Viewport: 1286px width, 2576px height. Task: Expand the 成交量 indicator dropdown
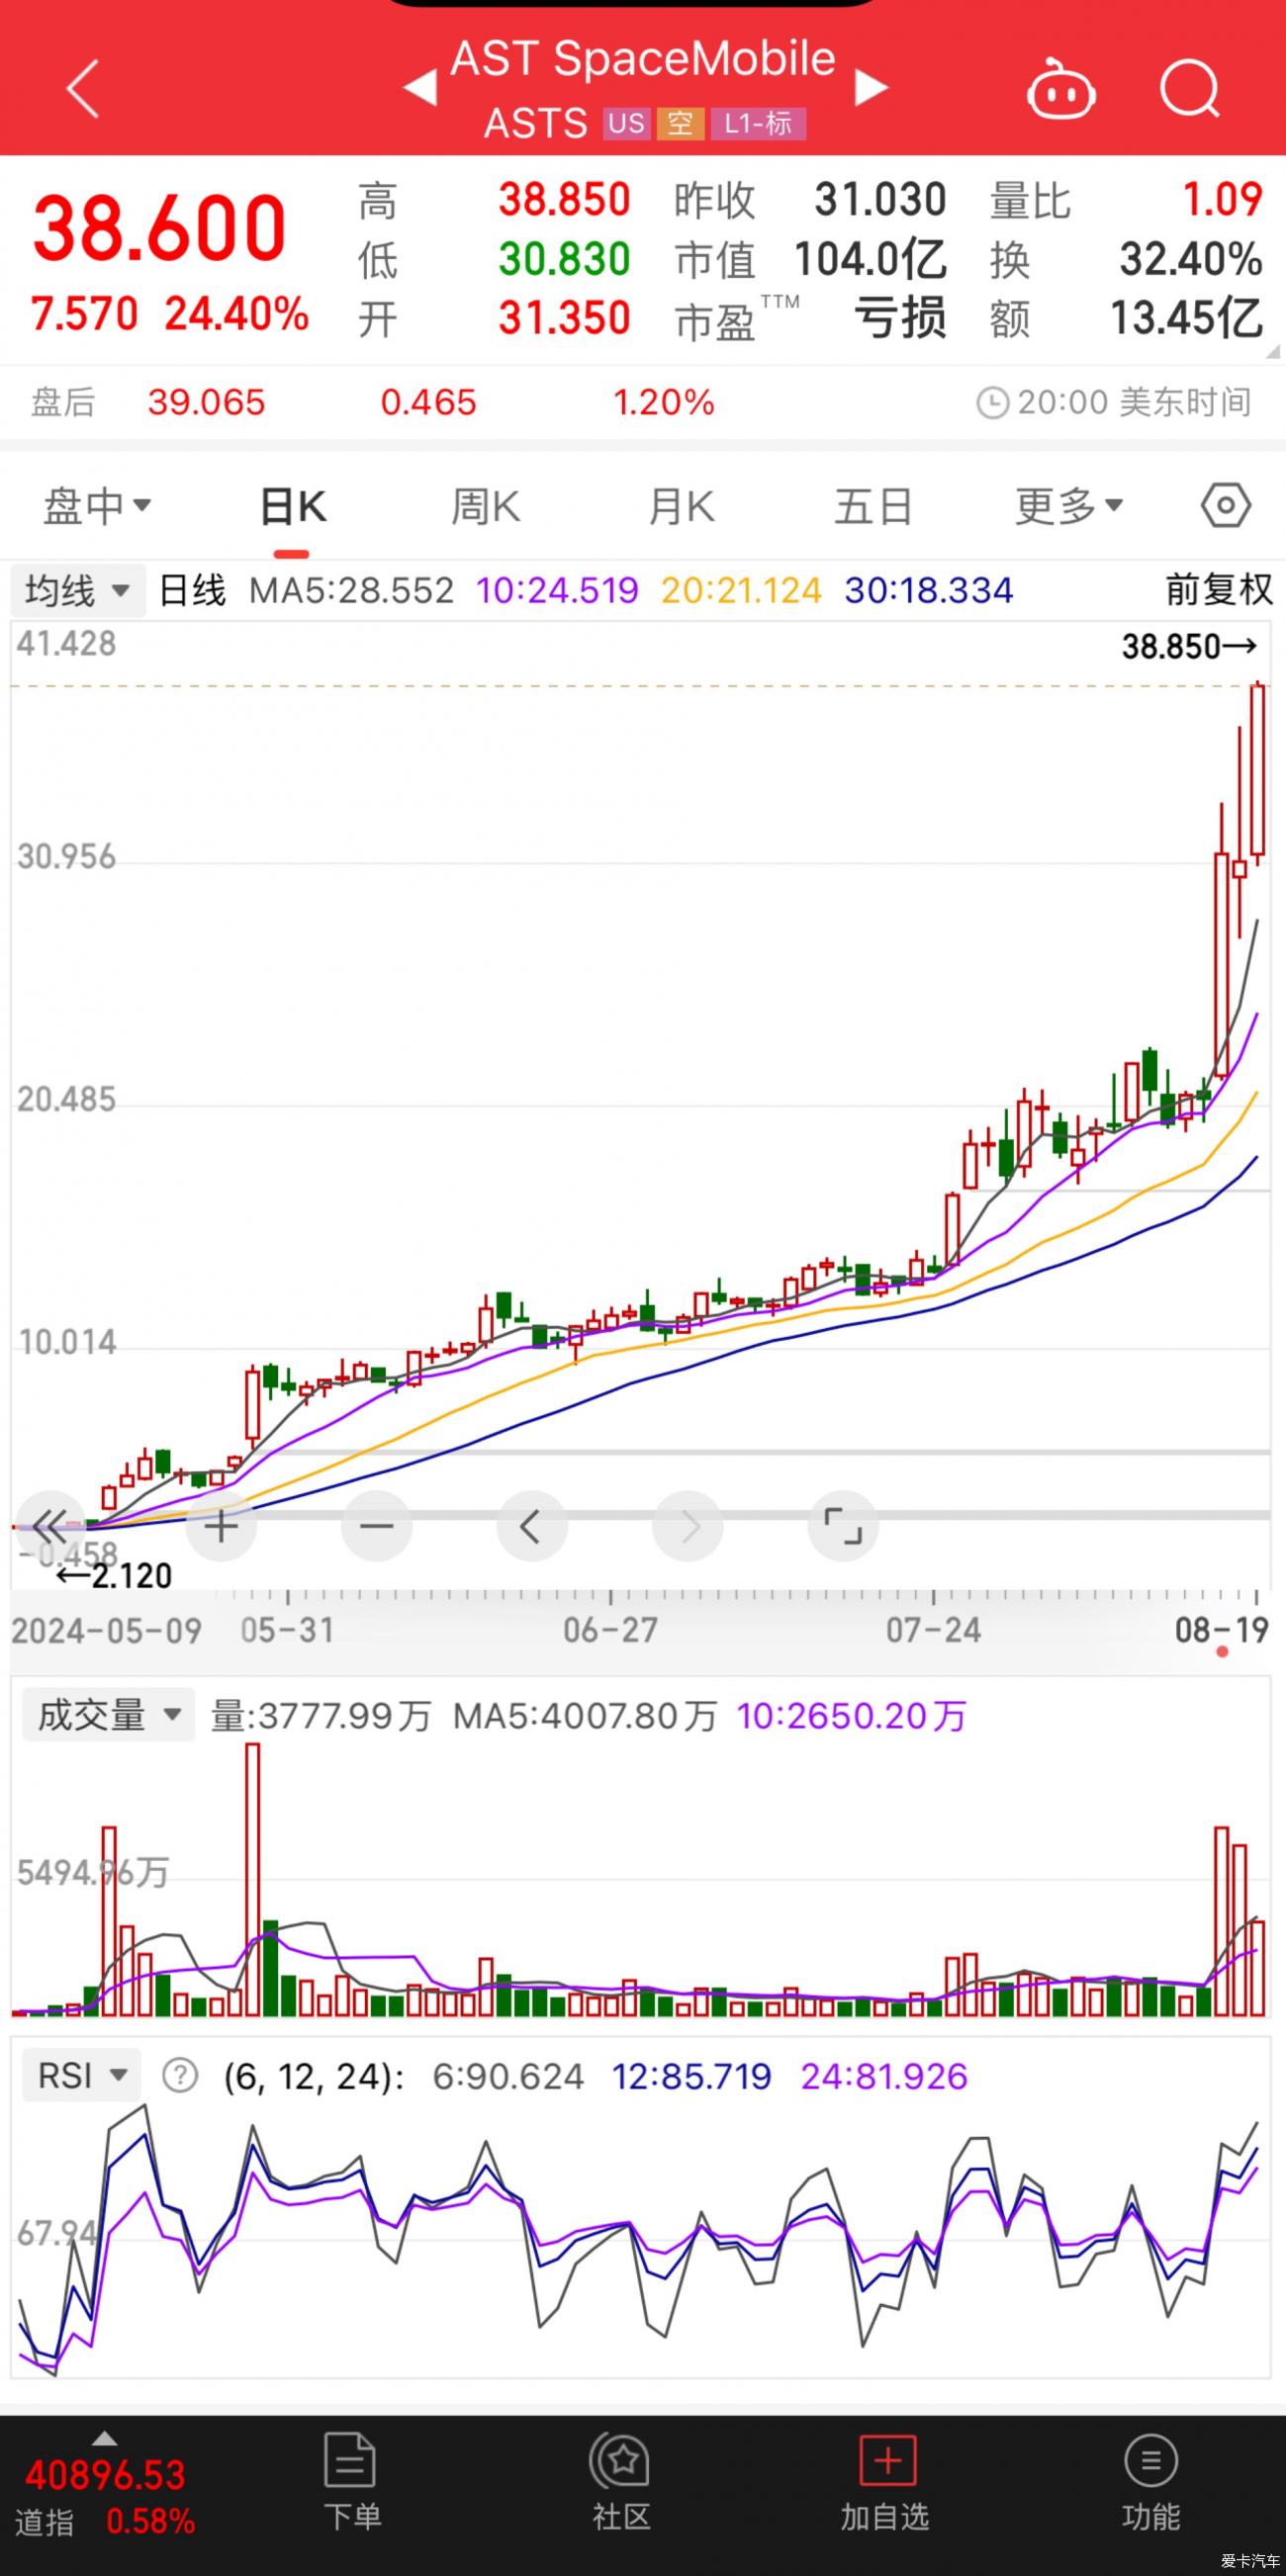coord(108,1715)
